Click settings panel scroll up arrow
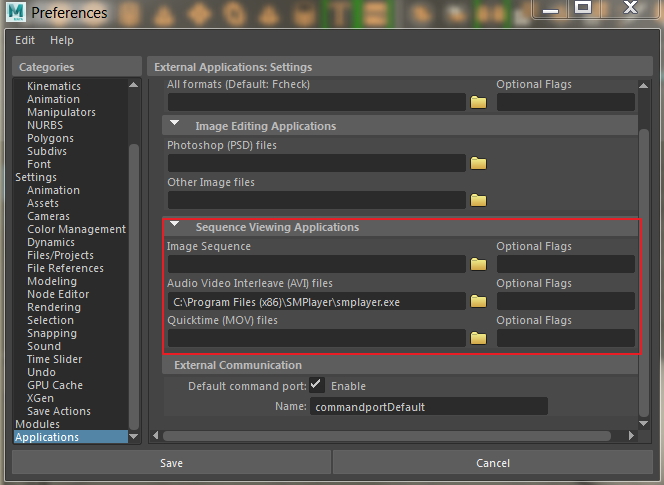 point(644,86)
